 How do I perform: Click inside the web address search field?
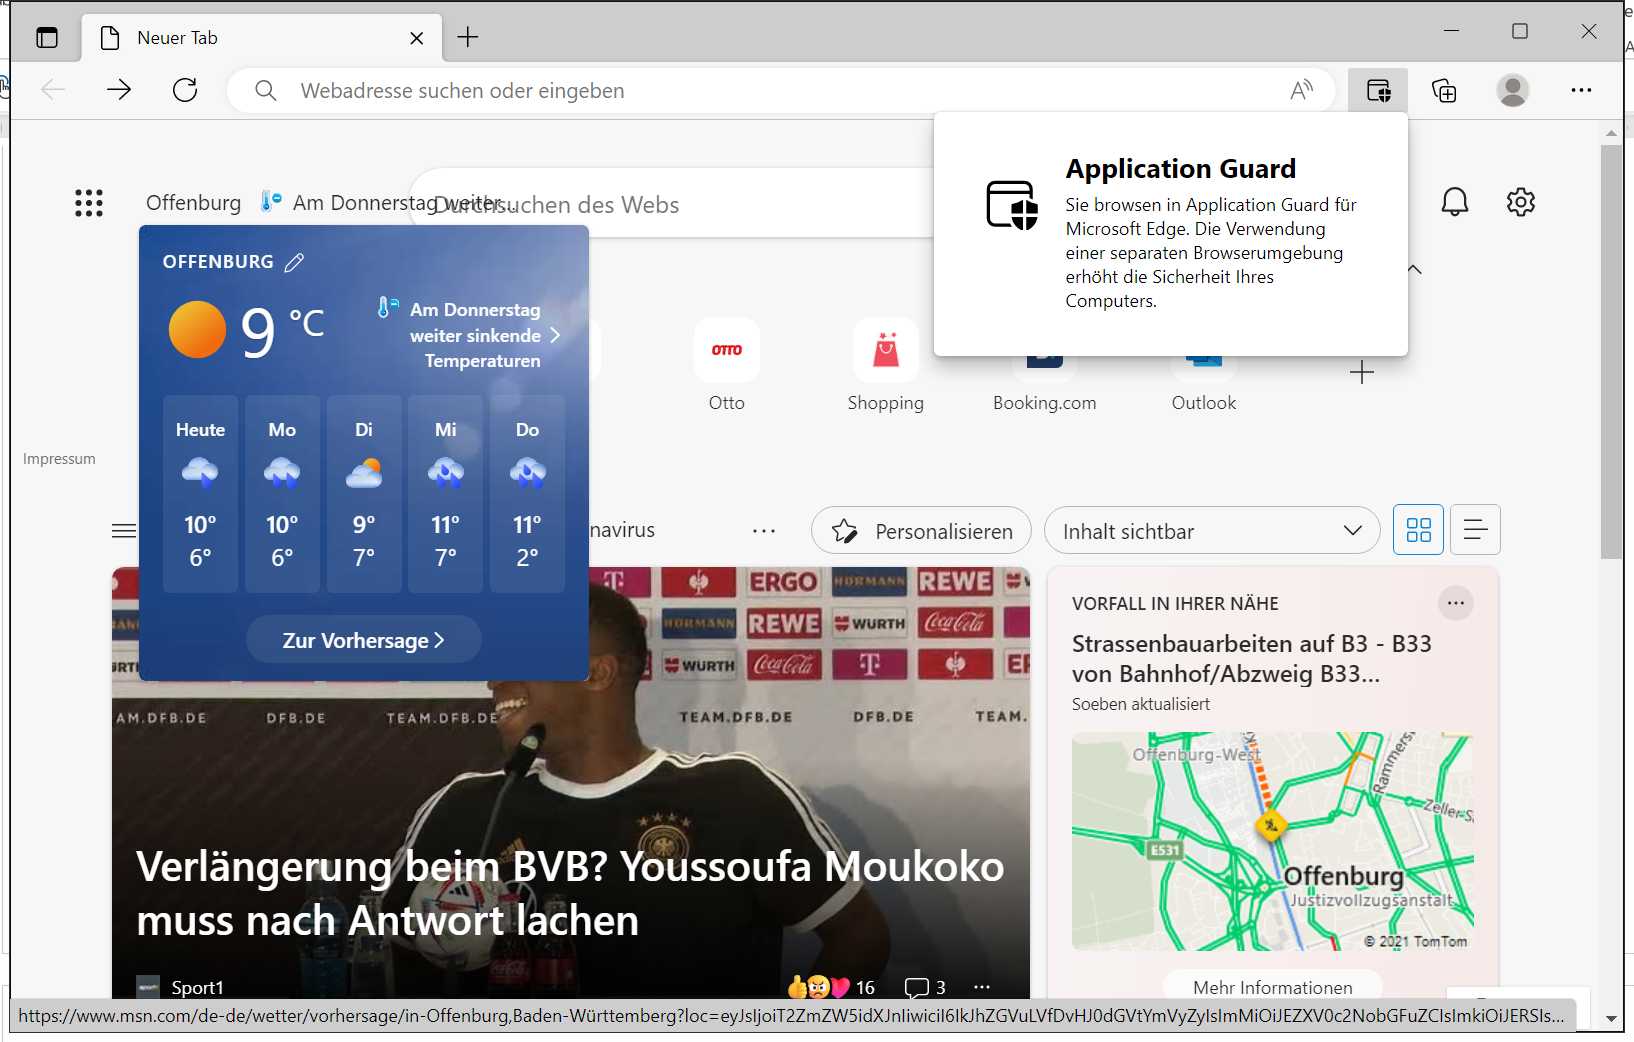pos(600,90)
